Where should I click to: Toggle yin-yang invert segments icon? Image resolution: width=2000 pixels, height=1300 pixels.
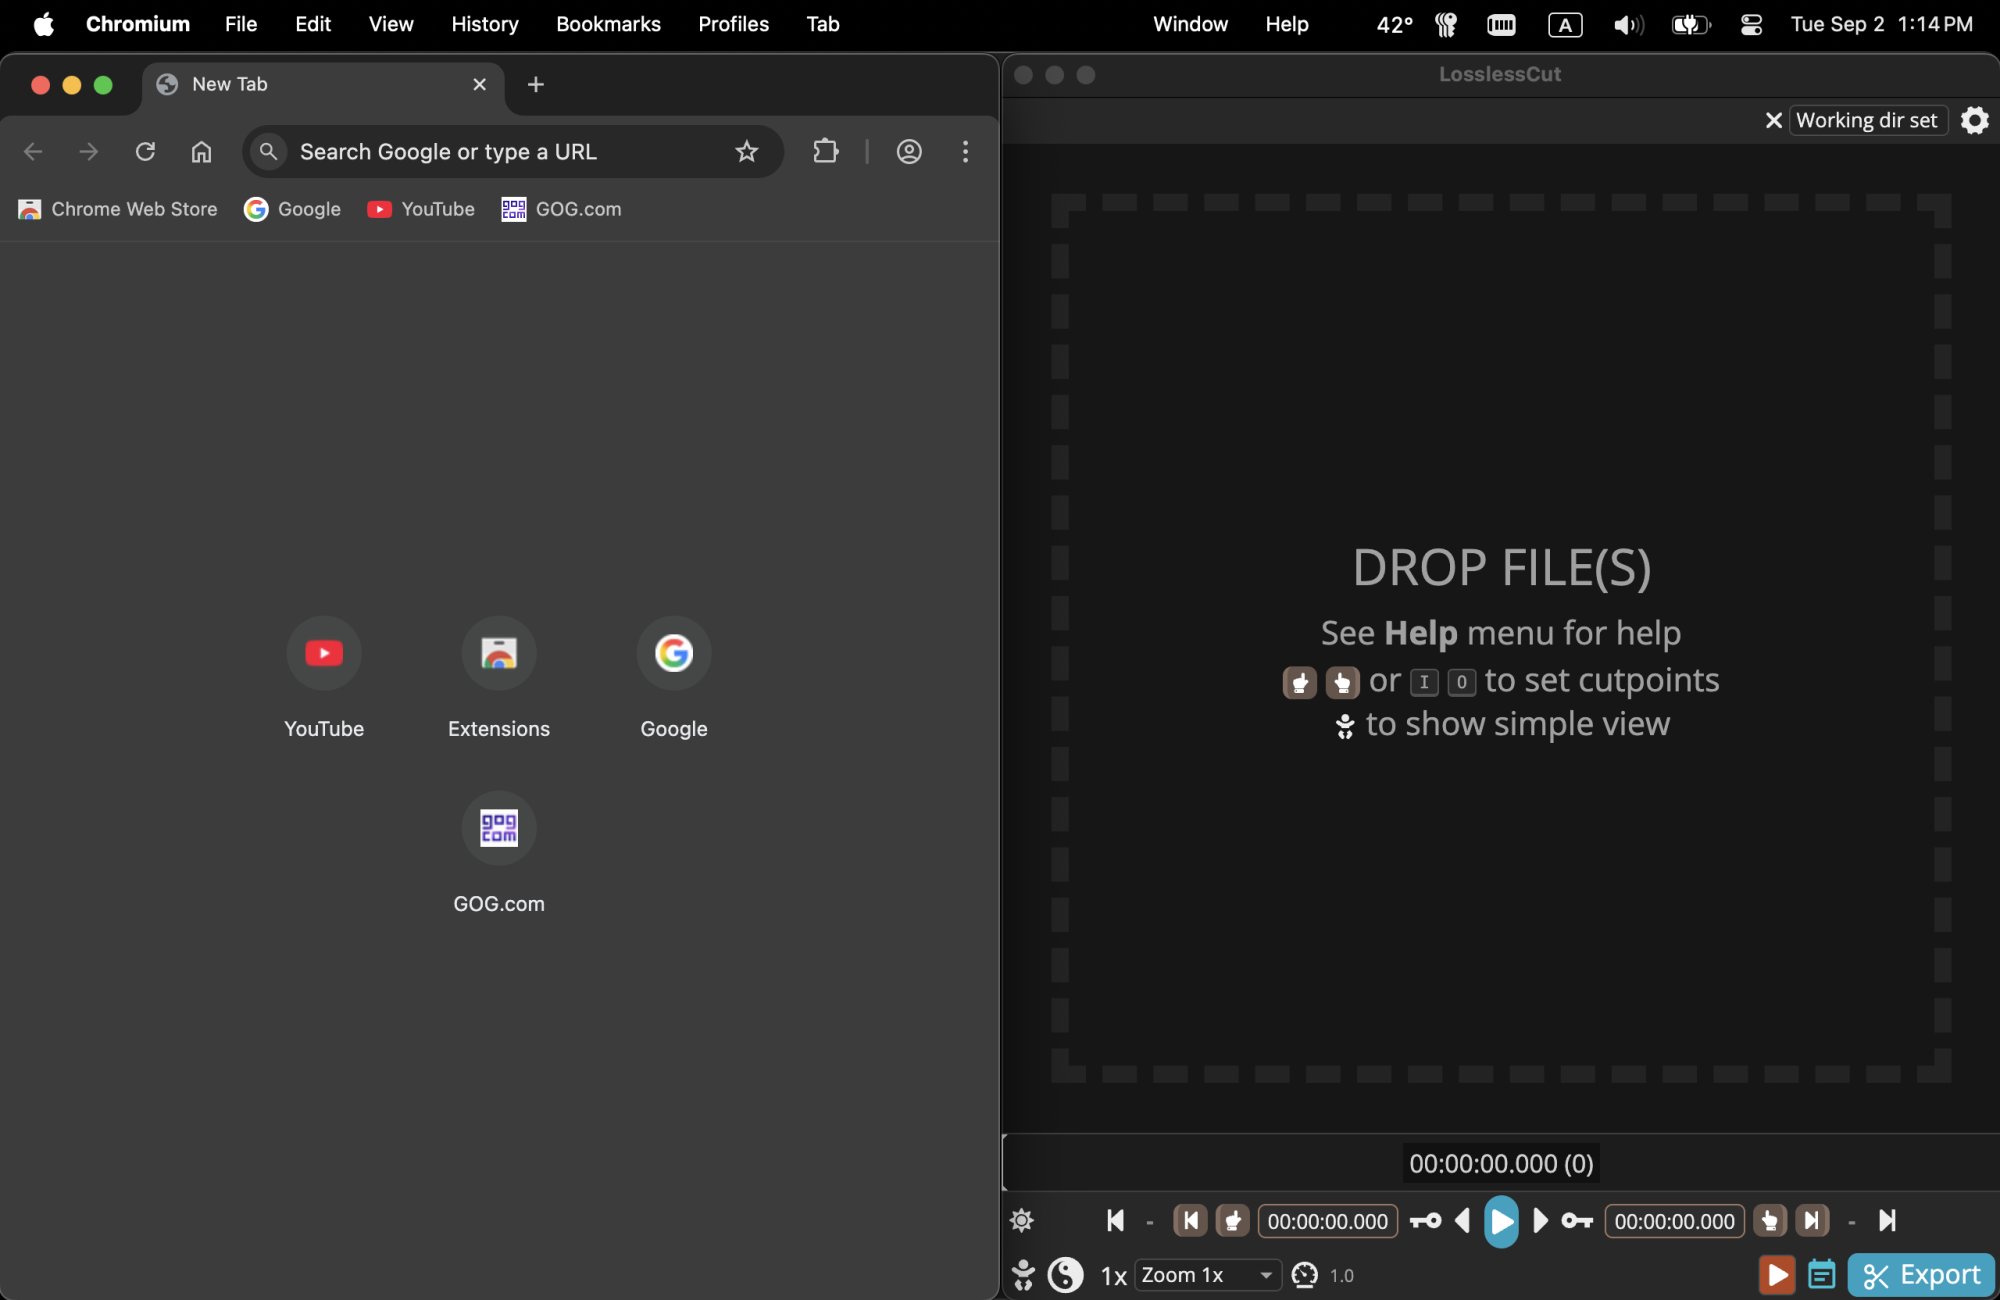click(x=1065, y=1275)
